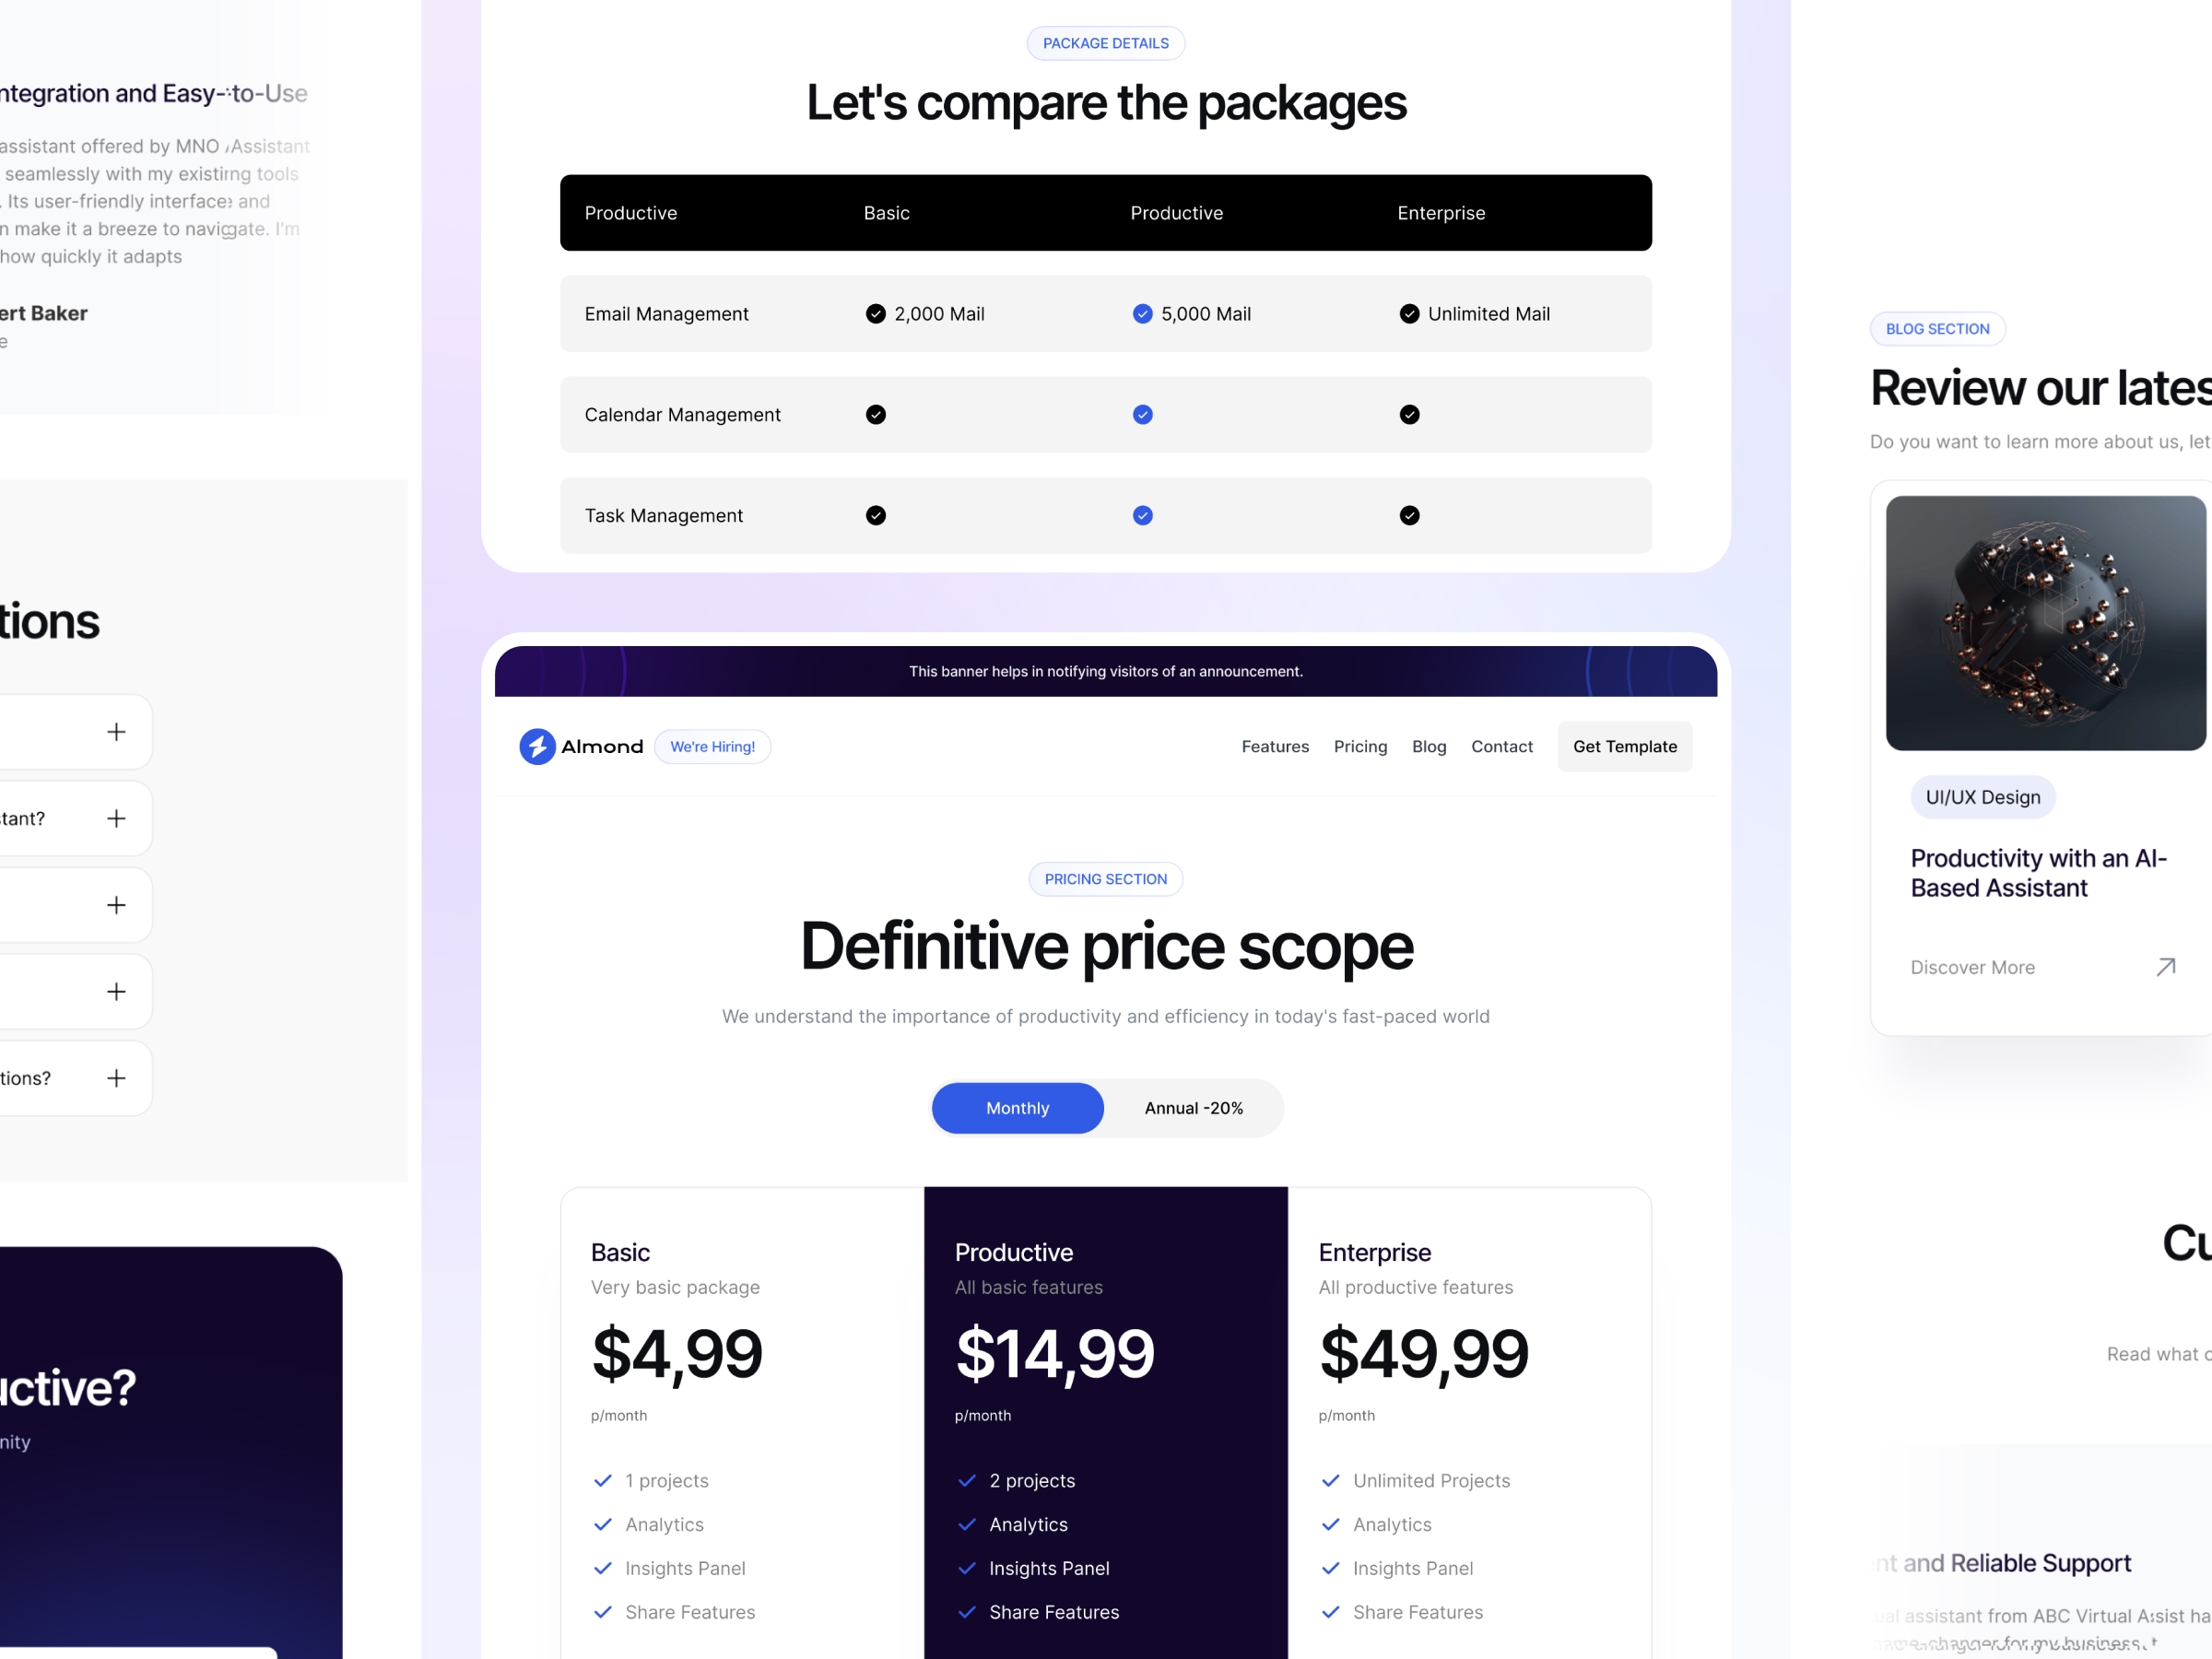Click the dark checkmark icon for Basic Task Management
This screenshot has height=1659, width=2212.
[877, 514]
